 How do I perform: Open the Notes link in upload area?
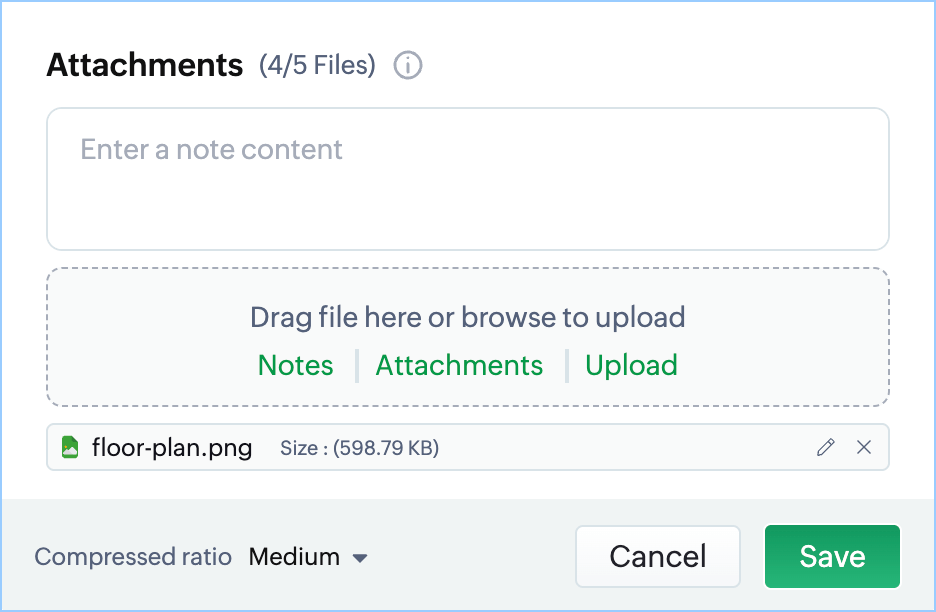tap(295, 366)
